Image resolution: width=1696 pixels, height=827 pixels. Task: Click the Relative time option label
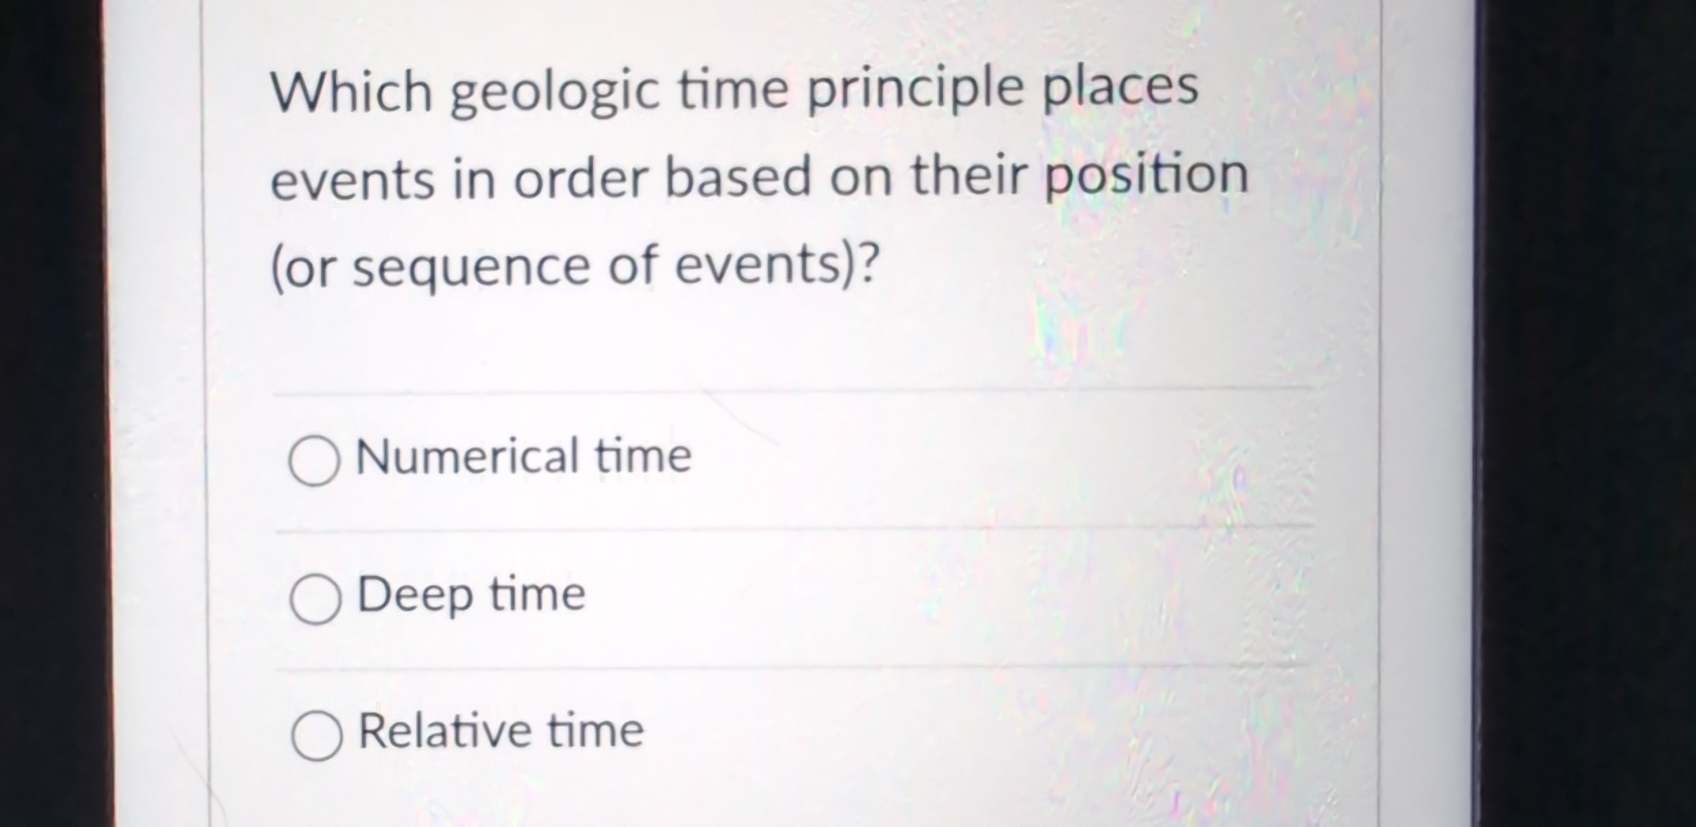tap(498, 731)
